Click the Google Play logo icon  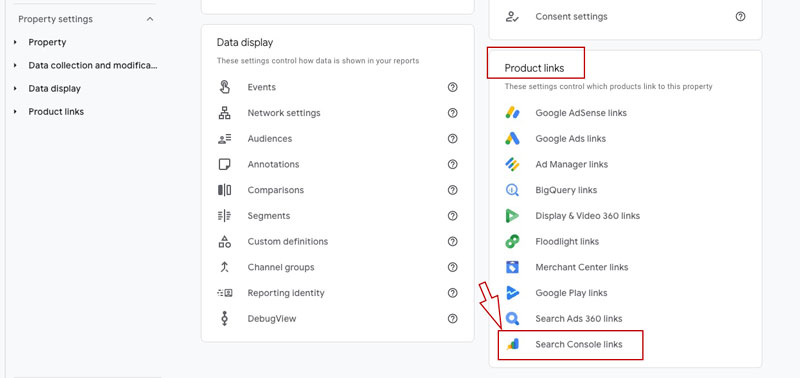tap(512, 293)
